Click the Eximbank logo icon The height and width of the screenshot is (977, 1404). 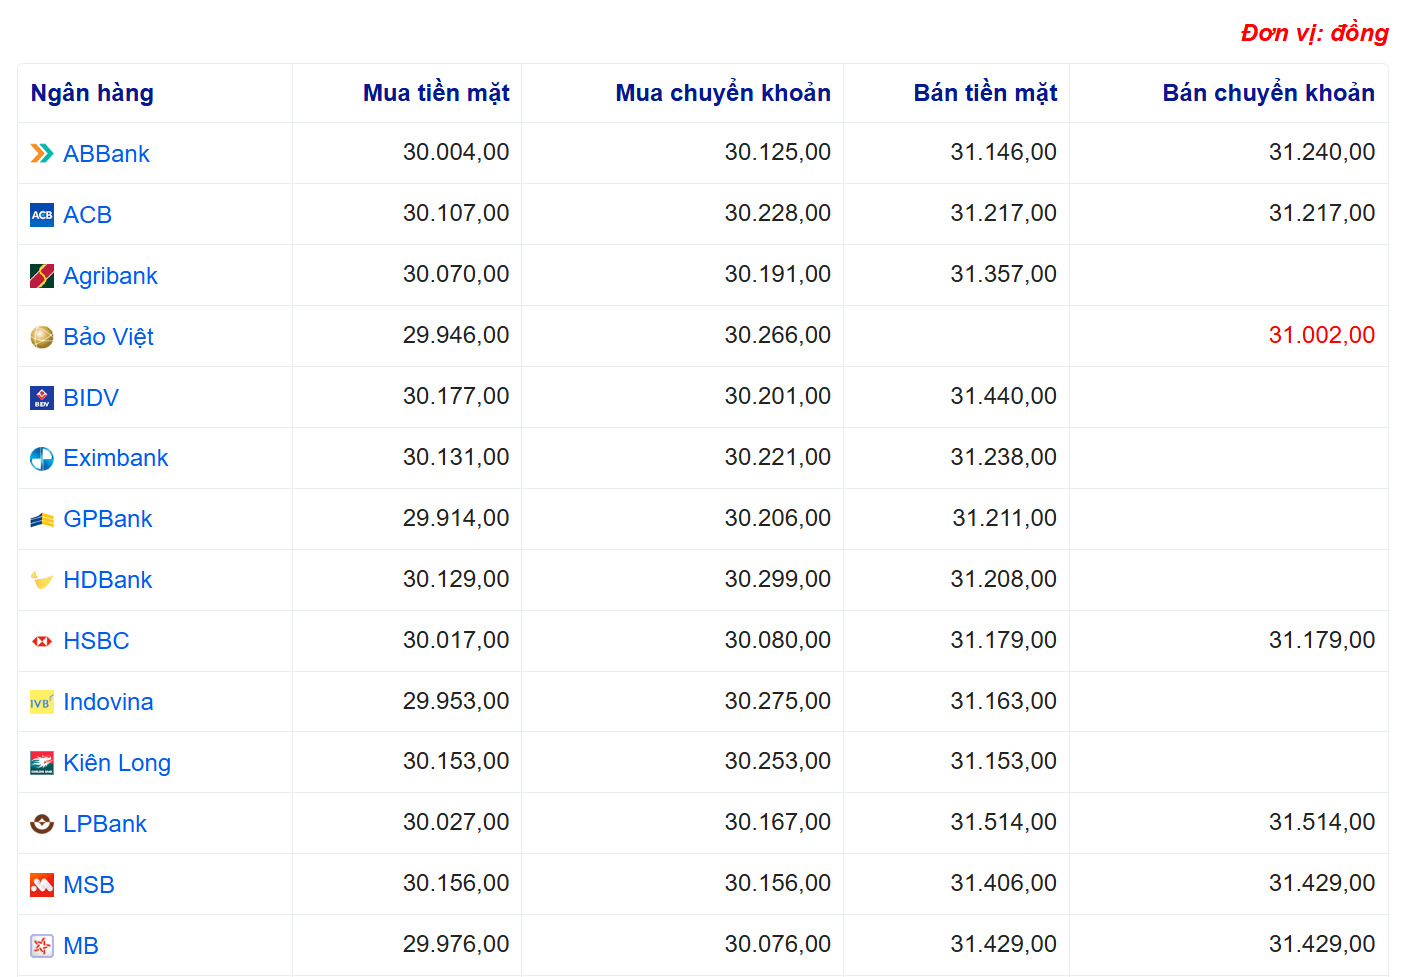click(42, 459)
